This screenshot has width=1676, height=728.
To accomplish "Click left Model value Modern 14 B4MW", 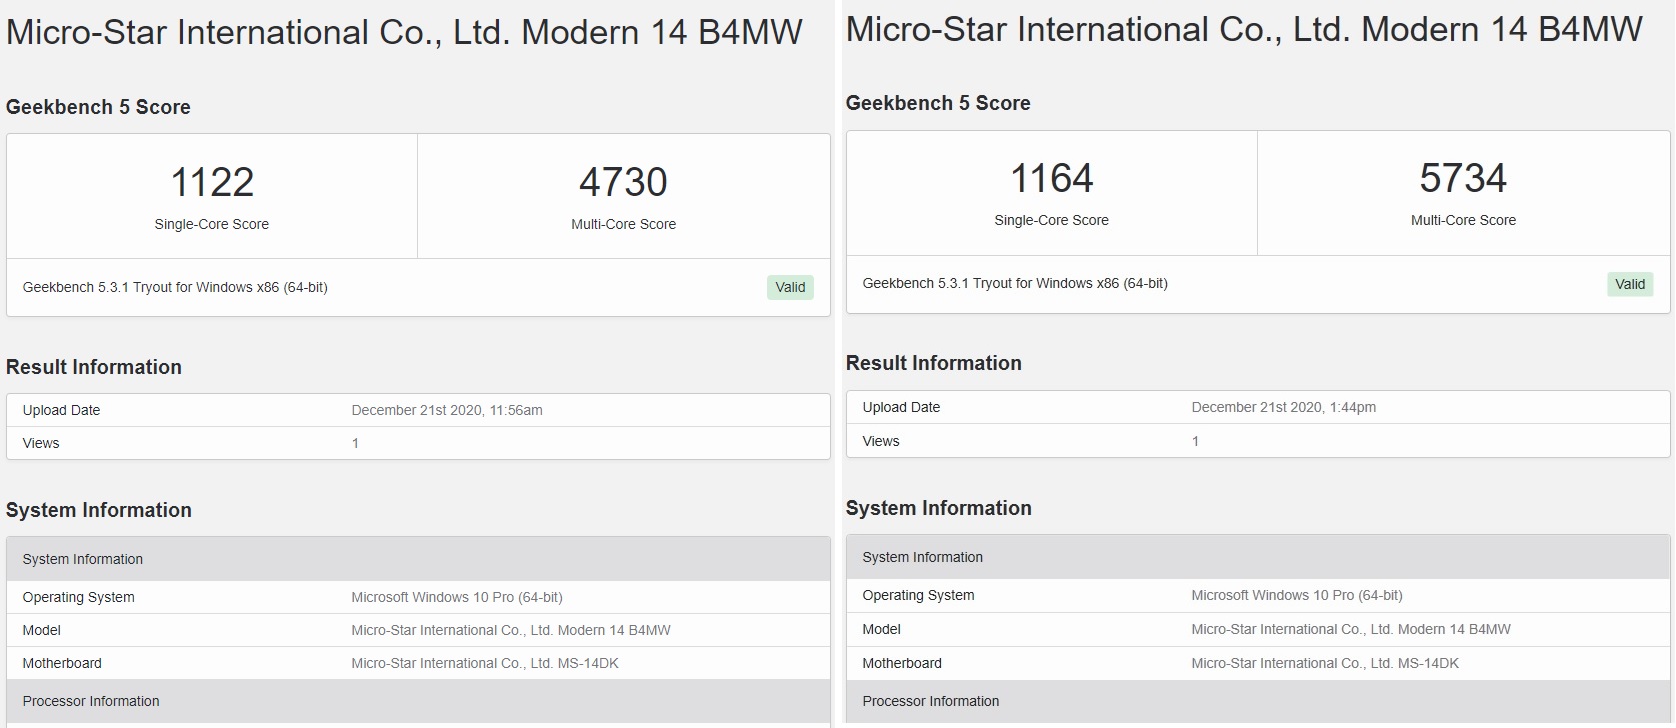I will pyautogui.click(x=511, y=630).
